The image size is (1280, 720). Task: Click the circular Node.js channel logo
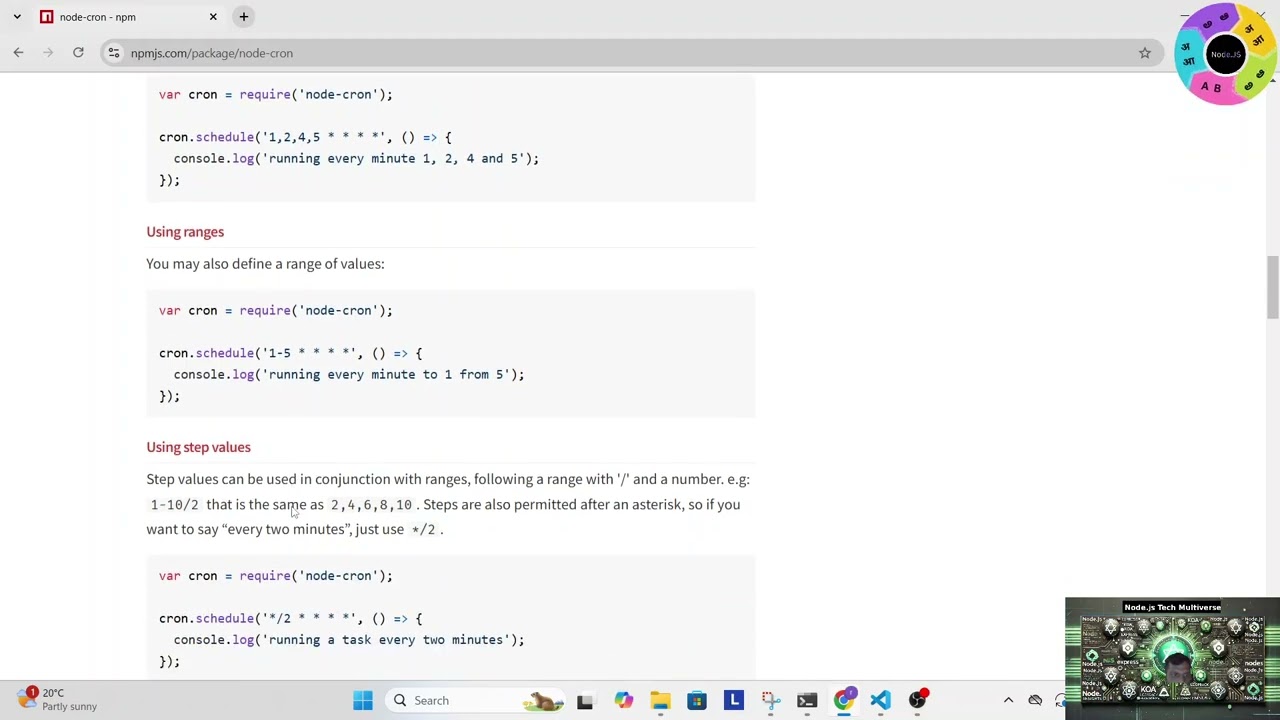1225,54
